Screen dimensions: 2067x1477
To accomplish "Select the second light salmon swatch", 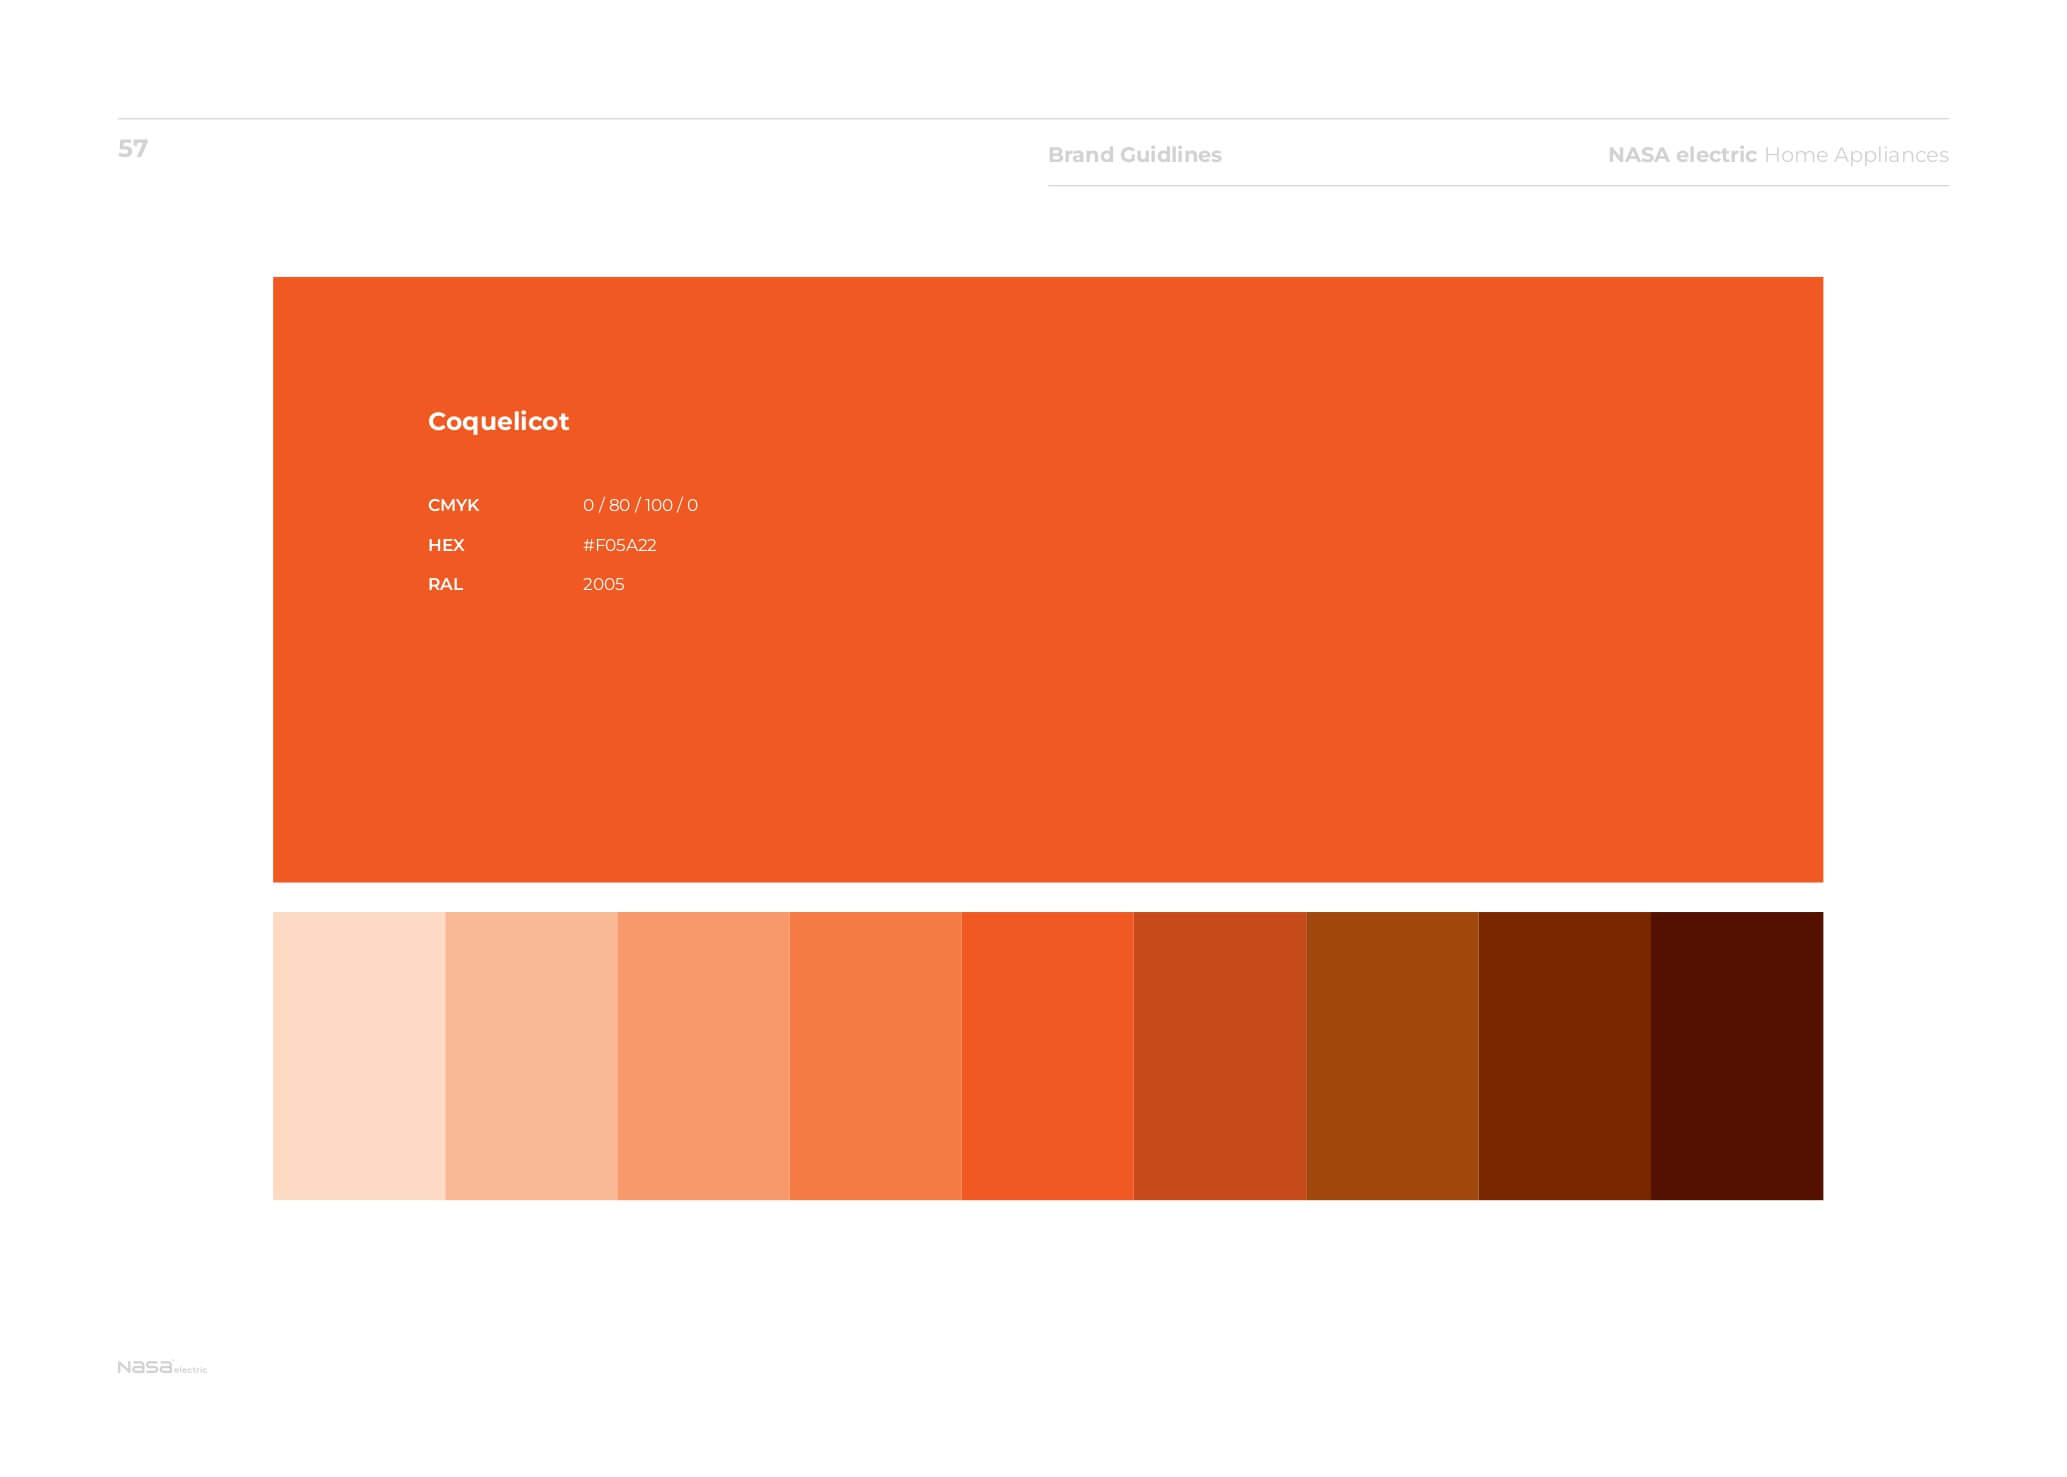I will coord(531,1056).
